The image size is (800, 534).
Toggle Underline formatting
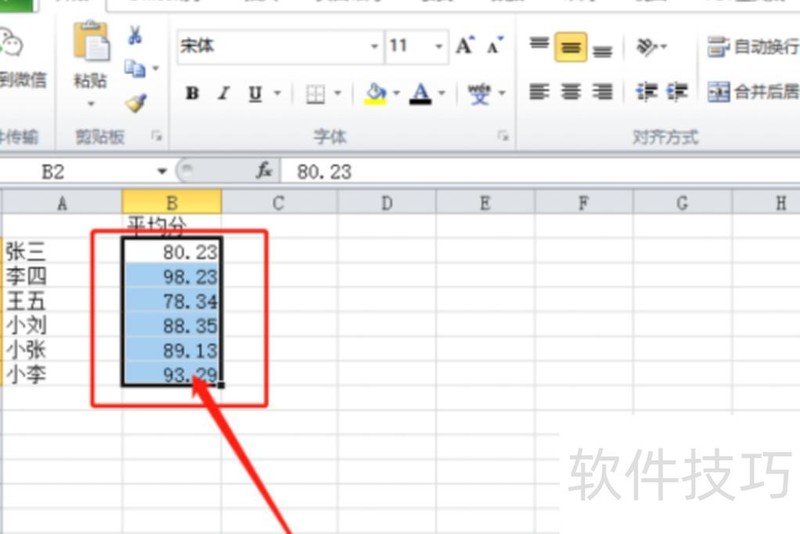coord(255,94)
